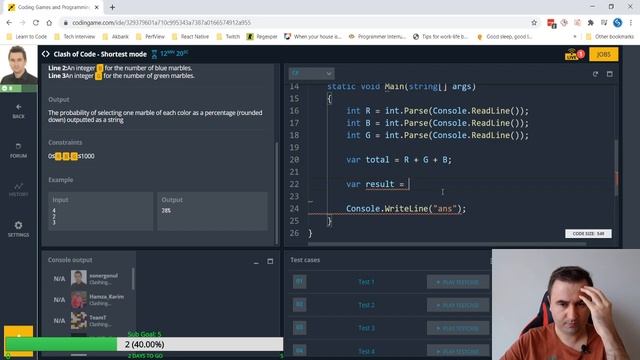
Task: Maximize the code editor panel
Action: tap(609, 74)
